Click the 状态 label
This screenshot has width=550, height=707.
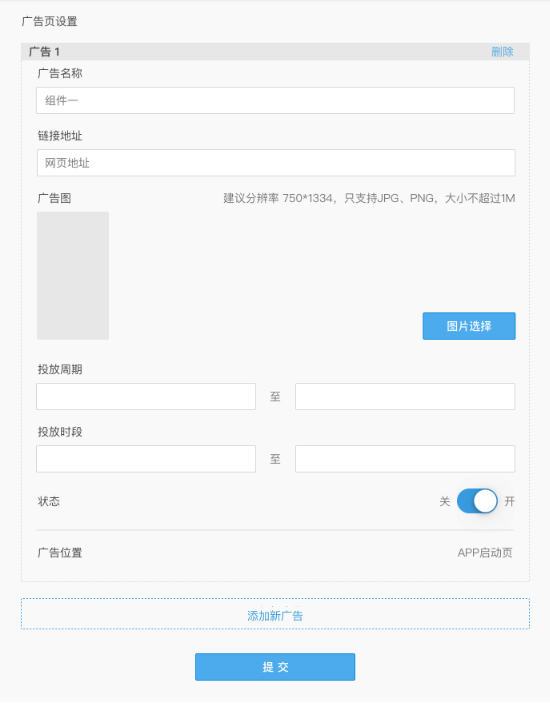49,501
